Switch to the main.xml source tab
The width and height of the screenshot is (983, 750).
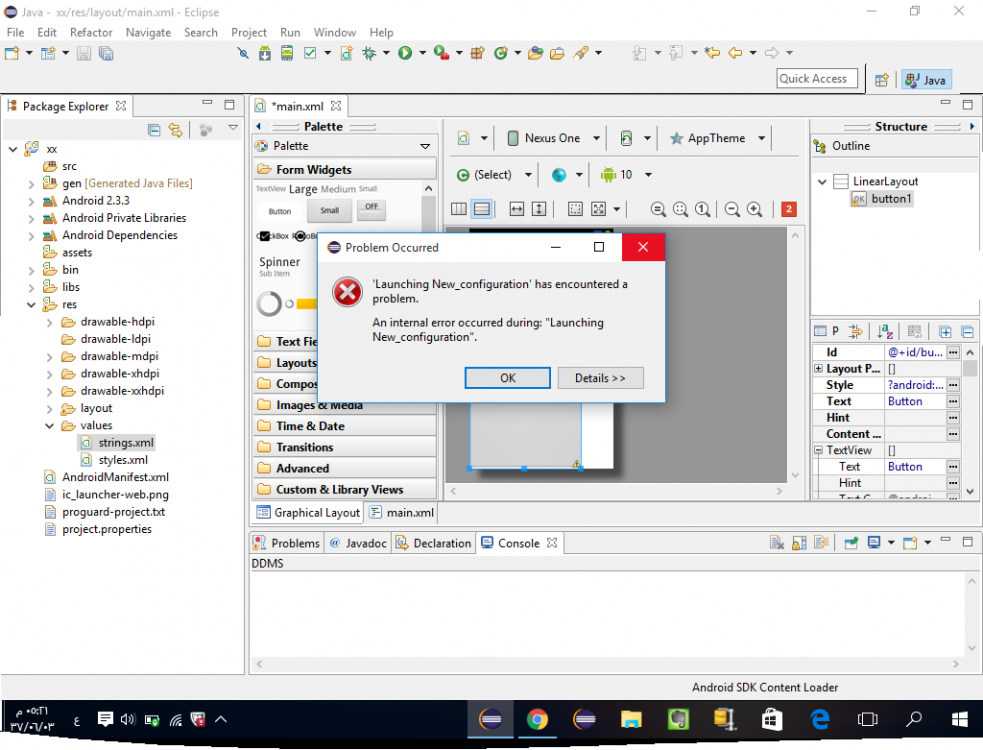[402, 512]
